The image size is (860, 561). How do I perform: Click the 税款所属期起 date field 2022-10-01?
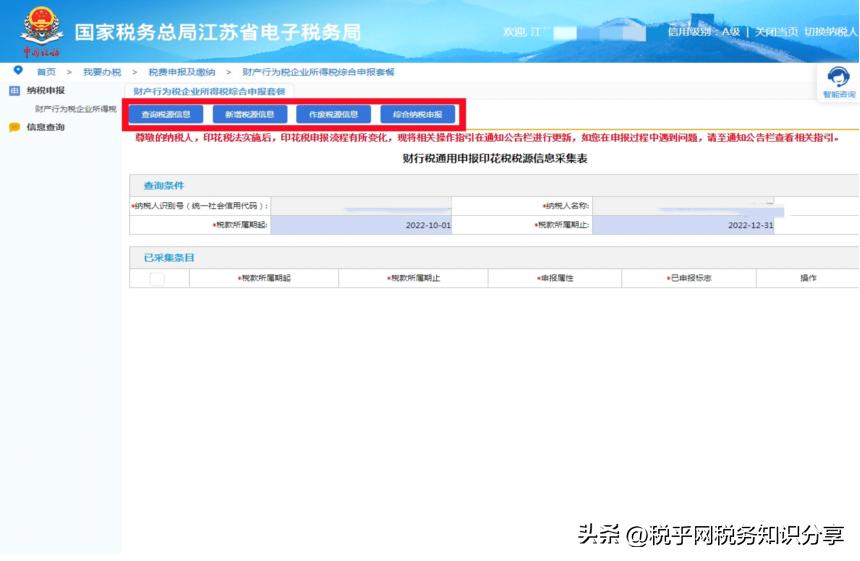coord(361,225)
